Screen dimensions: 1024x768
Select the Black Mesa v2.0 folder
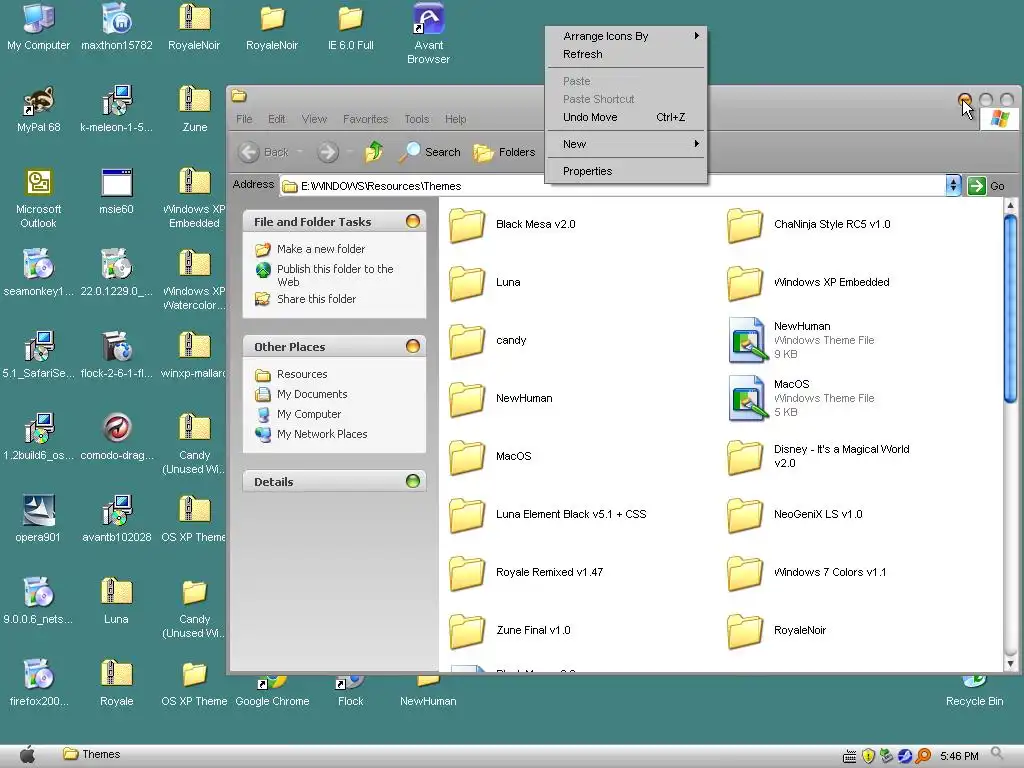click(513, 225)
